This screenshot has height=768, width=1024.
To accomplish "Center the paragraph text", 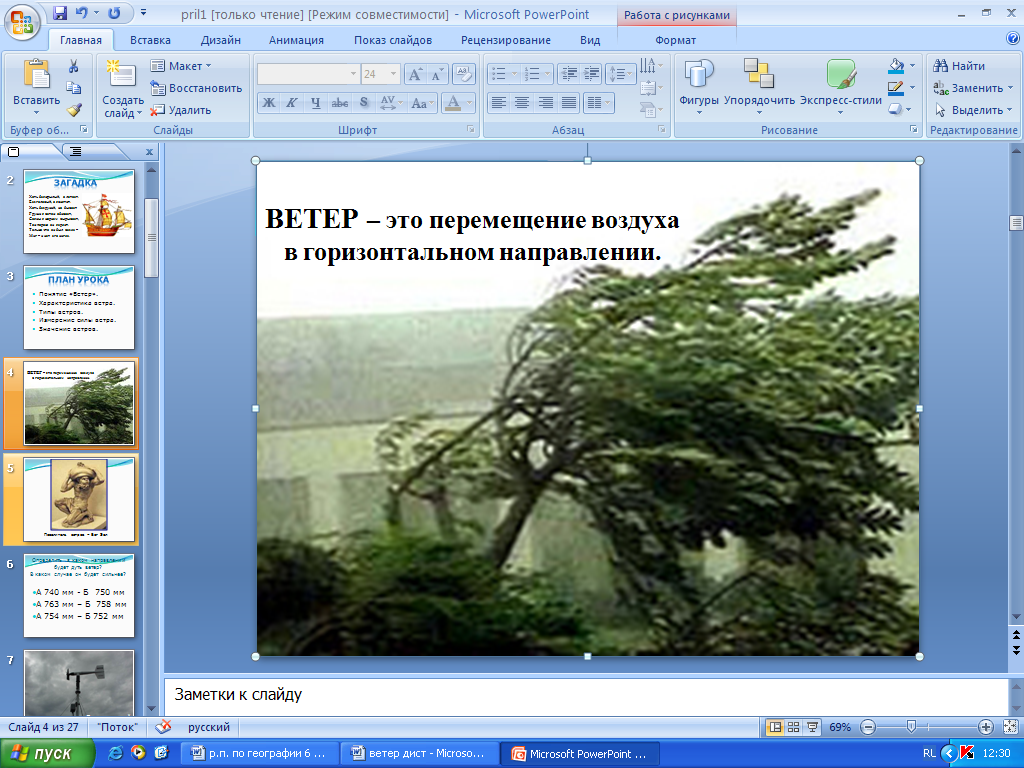I will (x=522, y=103).
